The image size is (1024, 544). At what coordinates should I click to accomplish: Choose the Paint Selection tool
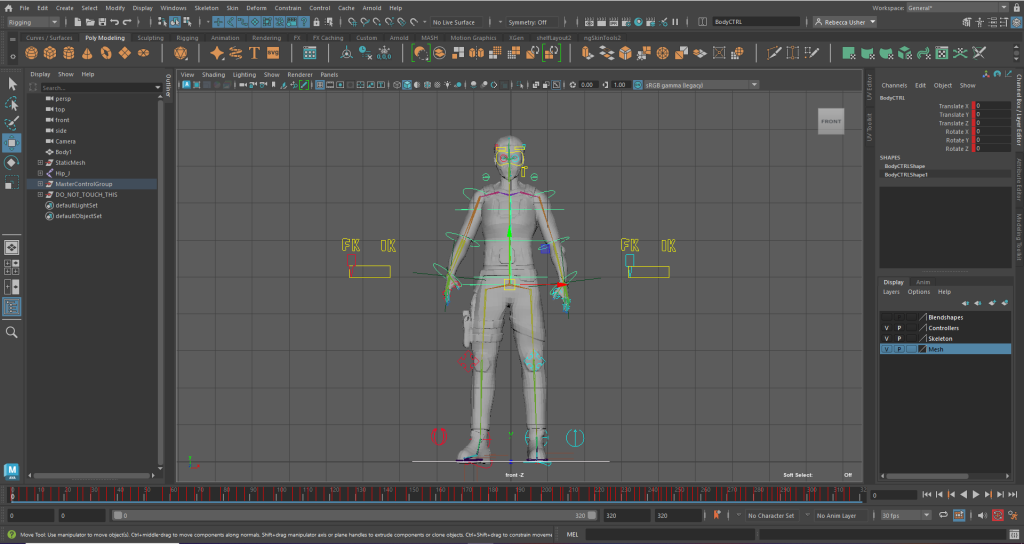tap(12, 123)
